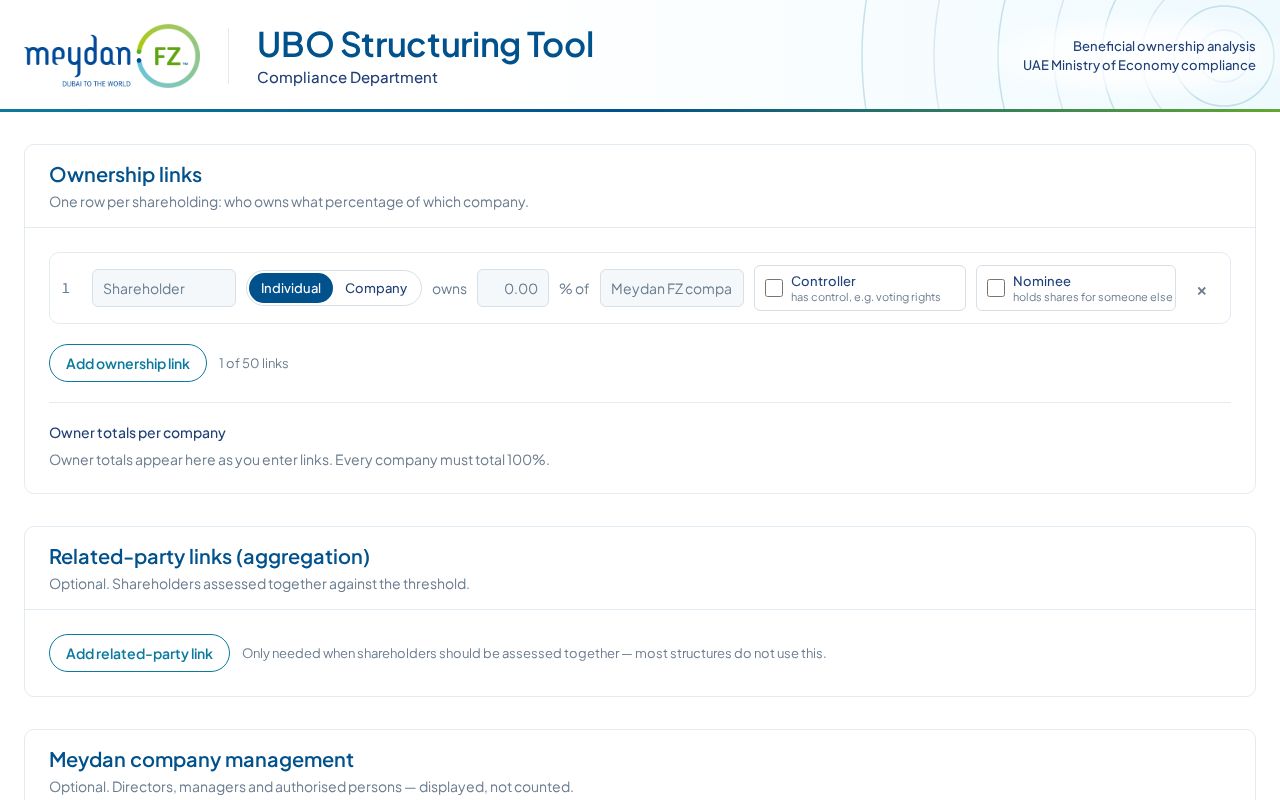
Task: Click the Shareholder name field
Action: 164,288
